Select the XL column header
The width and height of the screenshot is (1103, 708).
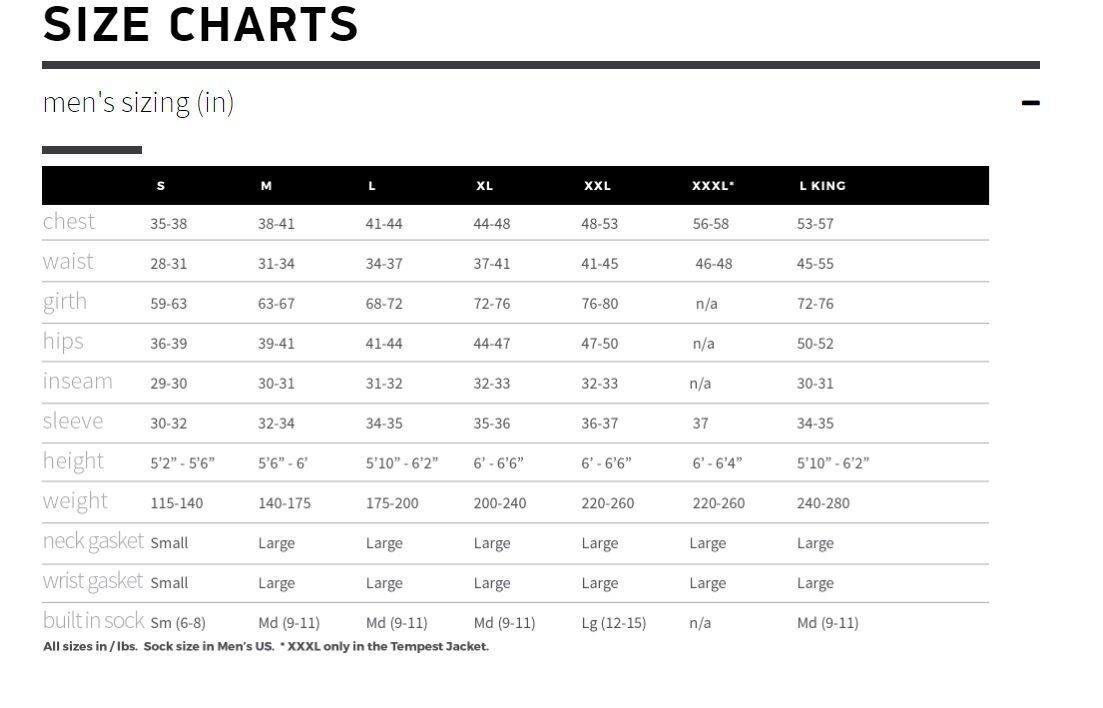pos(485,186)
